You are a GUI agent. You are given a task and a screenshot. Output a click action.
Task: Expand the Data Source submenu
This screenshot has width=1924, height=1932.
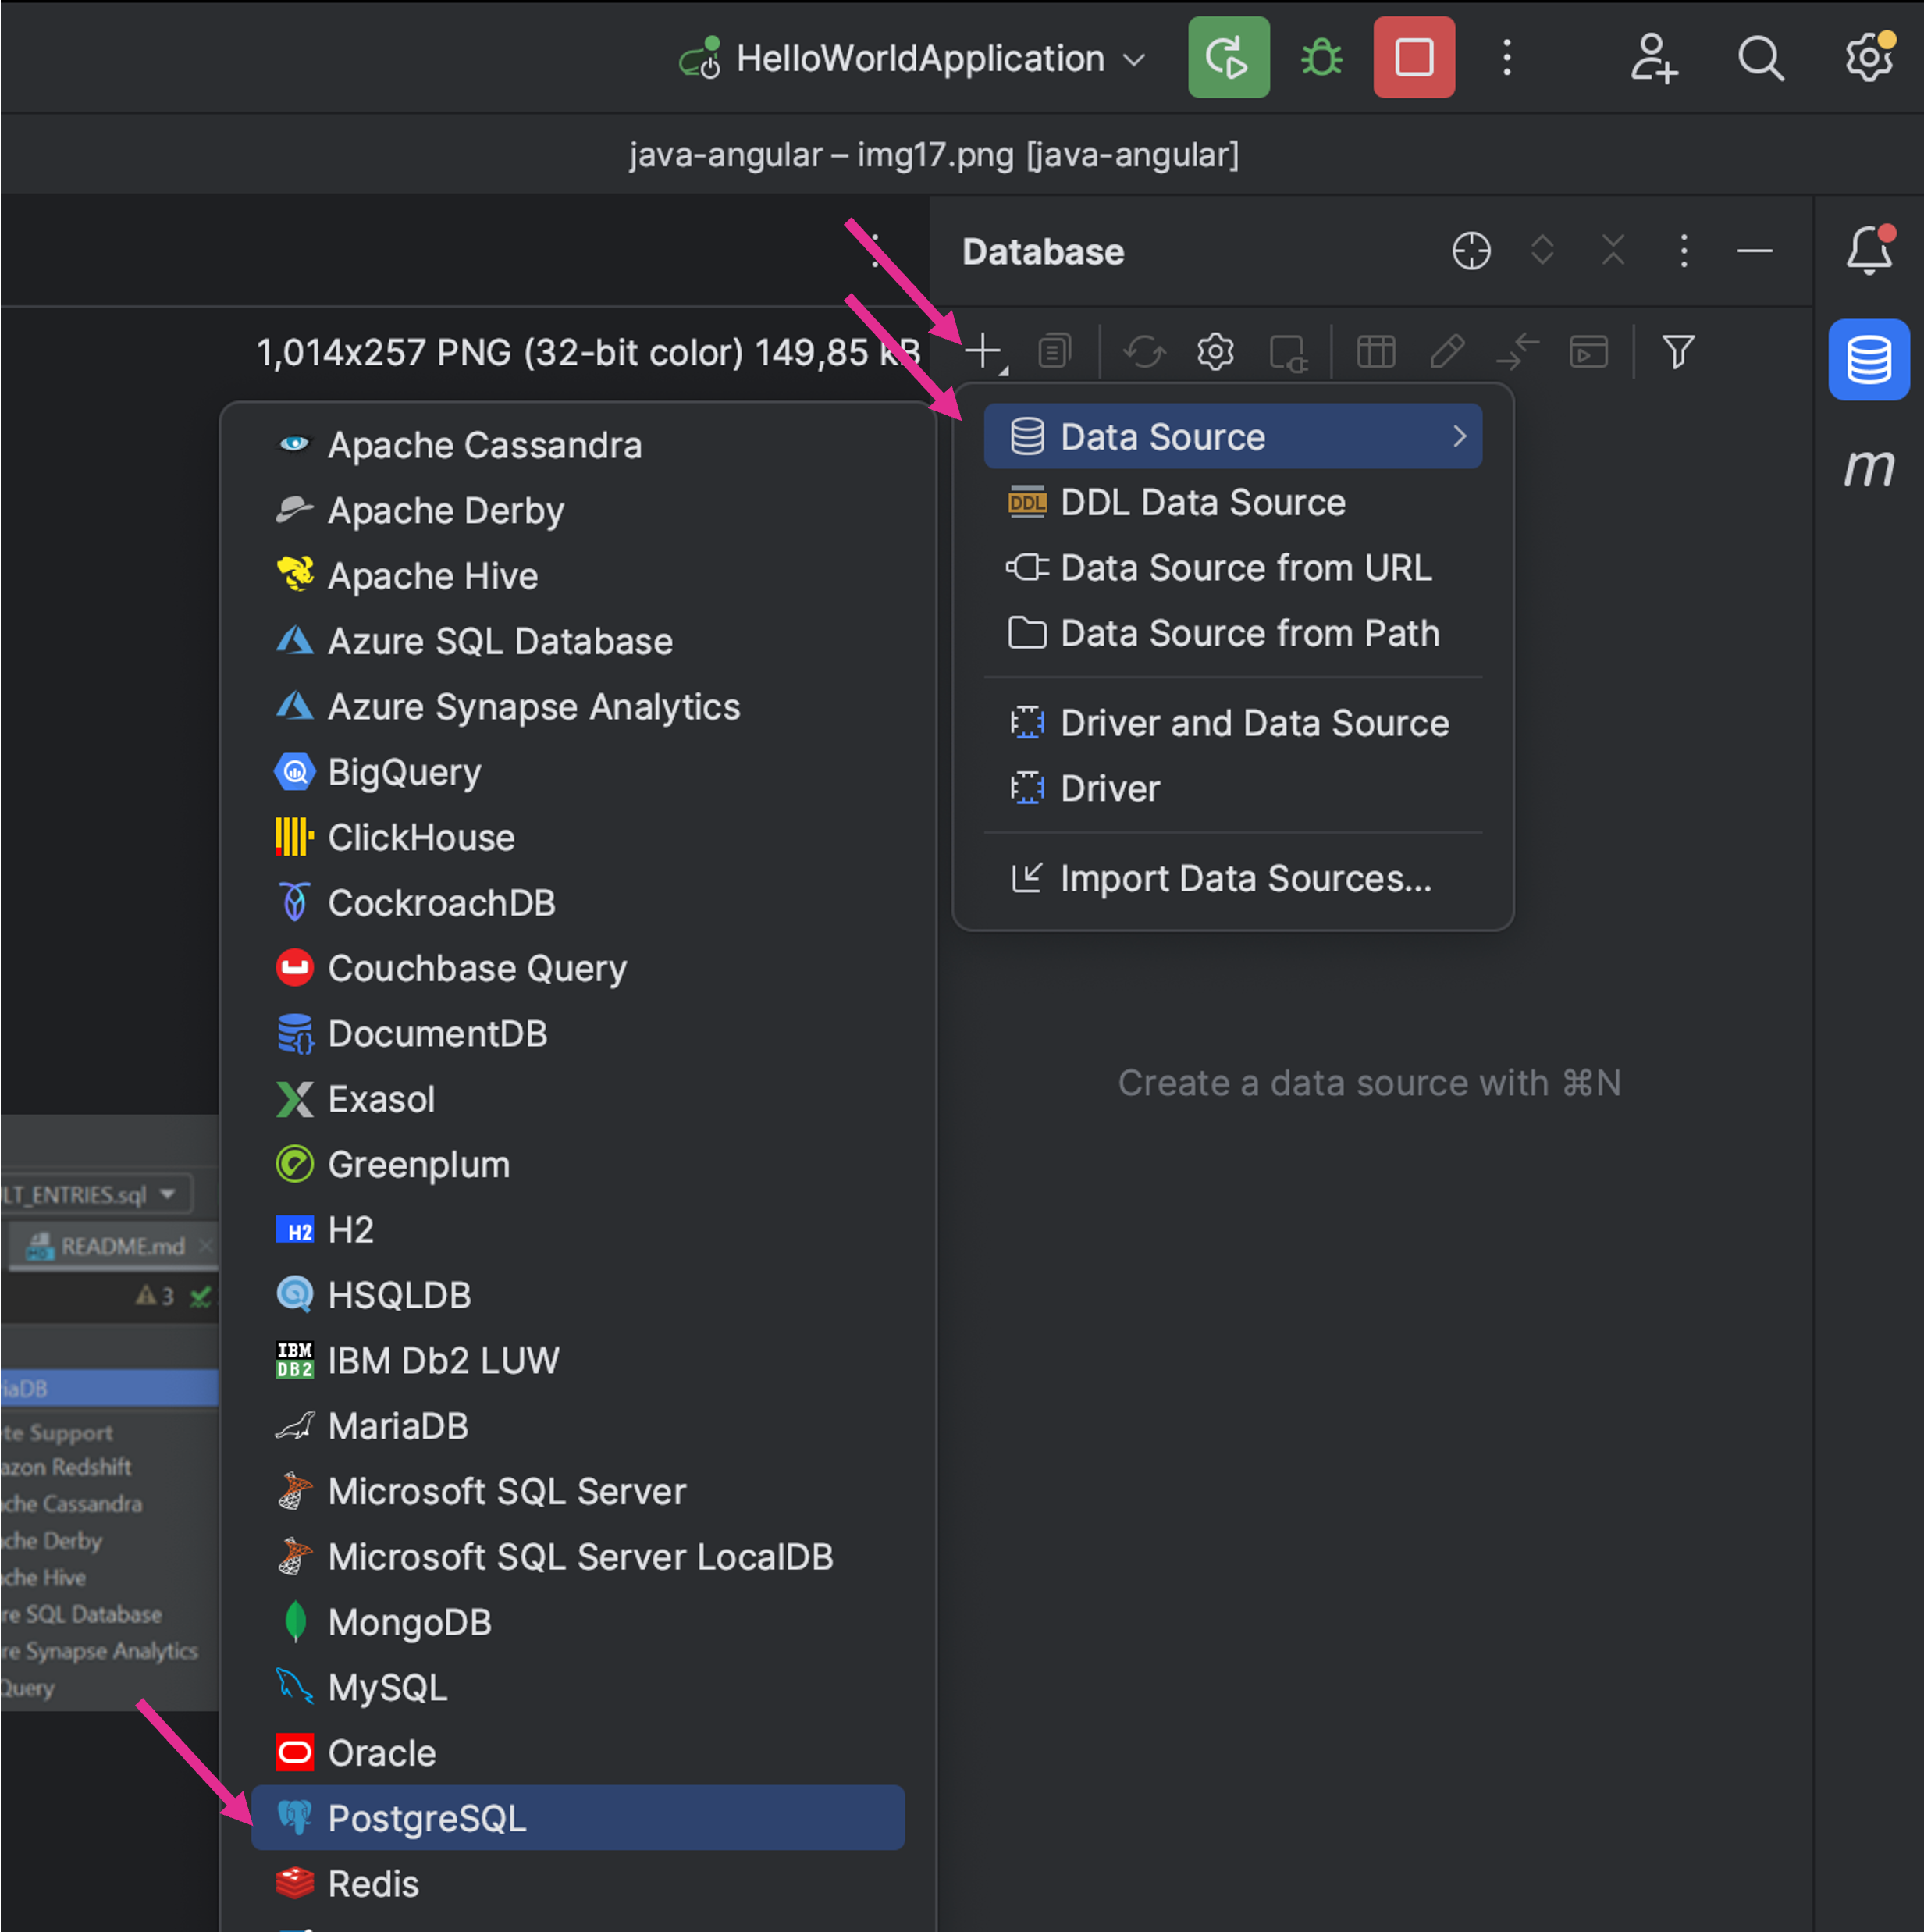click(1232, 437)
